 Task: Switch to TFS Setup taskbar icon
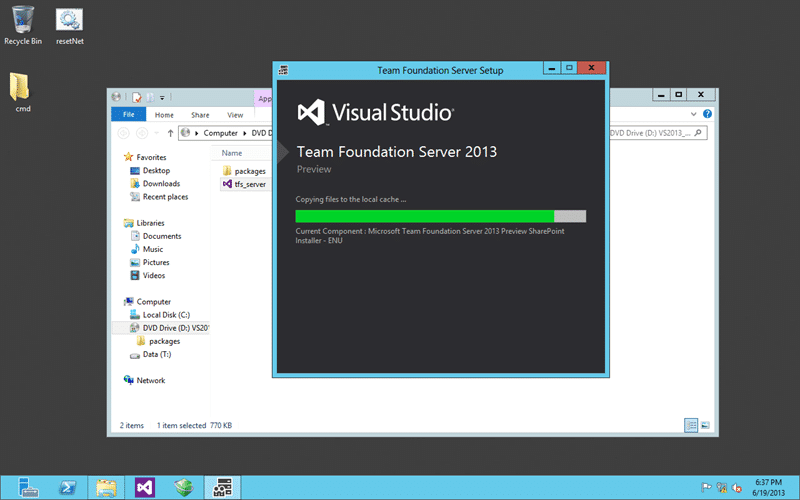click(x=222, y=488)
